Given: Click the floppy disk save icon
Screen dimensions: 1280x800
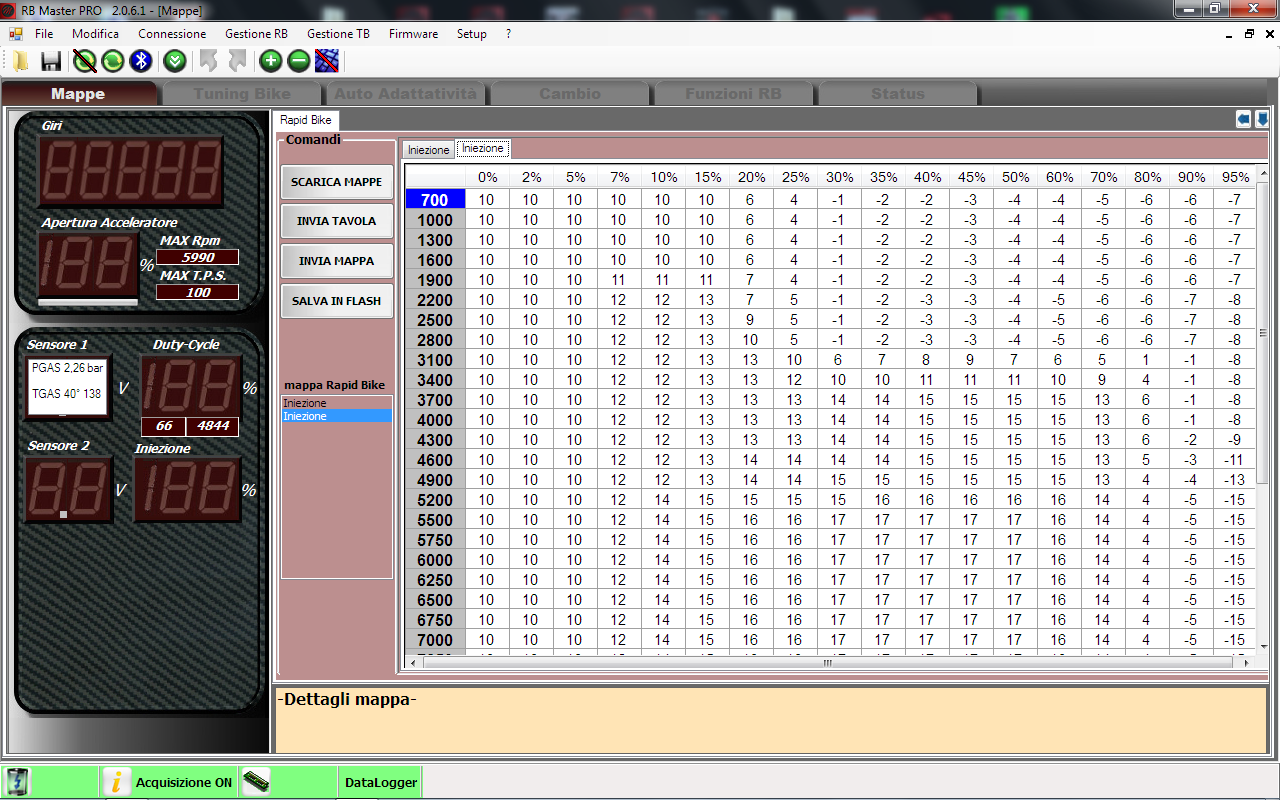Looking at the screenshot, I should pos(51,61).
